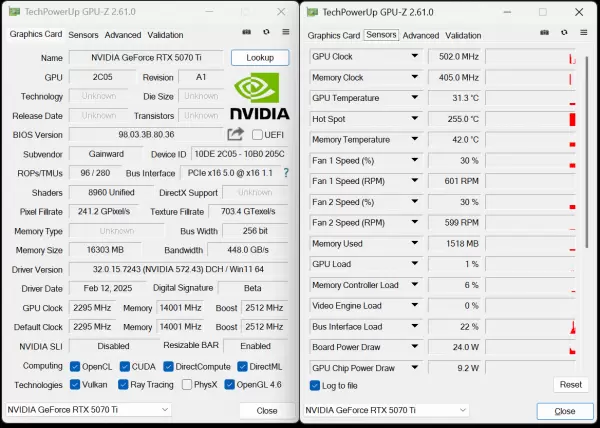
Task: Switch to Validation tab in left window
Action: 165,35
